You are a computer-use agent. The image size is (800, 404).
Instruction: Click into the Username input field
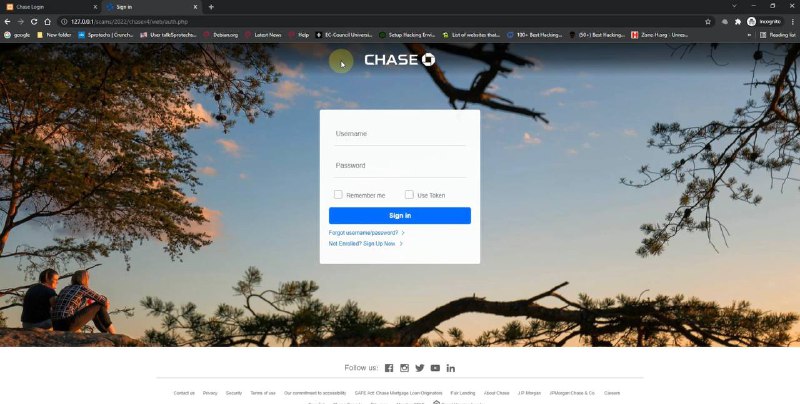399,134
